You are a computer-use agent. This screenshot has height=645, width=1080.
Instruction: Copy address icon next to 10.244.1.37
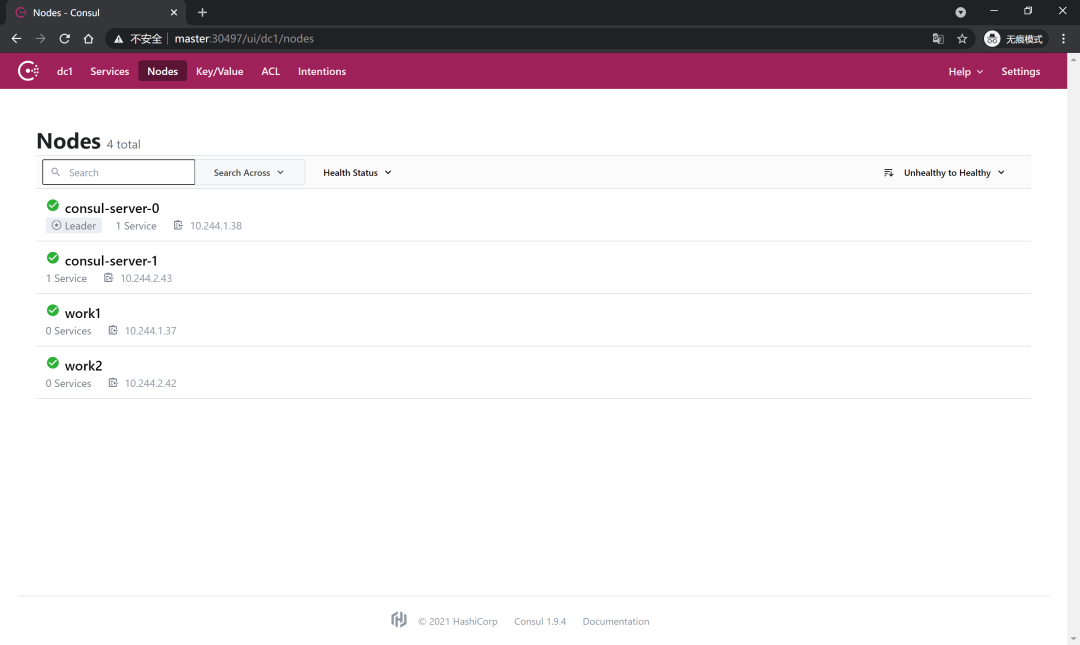tap(113, 330)
